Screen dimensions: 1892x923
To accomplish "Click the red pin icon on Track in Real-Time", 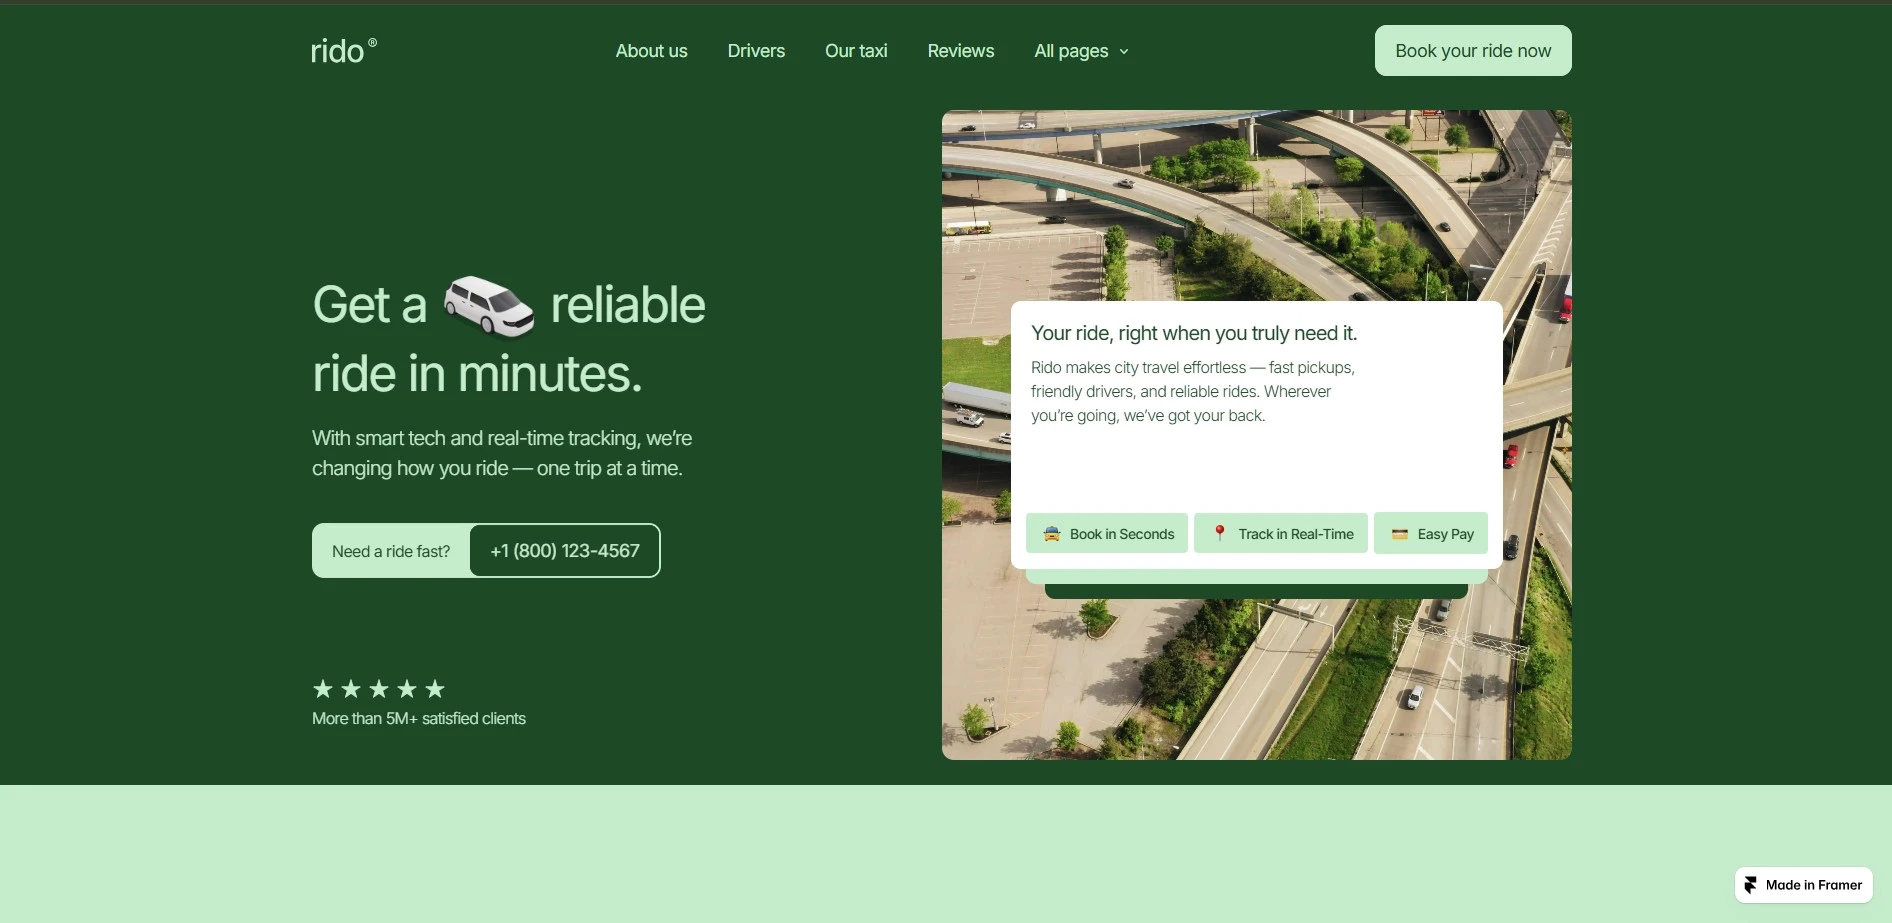I will (x=1219, y=533).
